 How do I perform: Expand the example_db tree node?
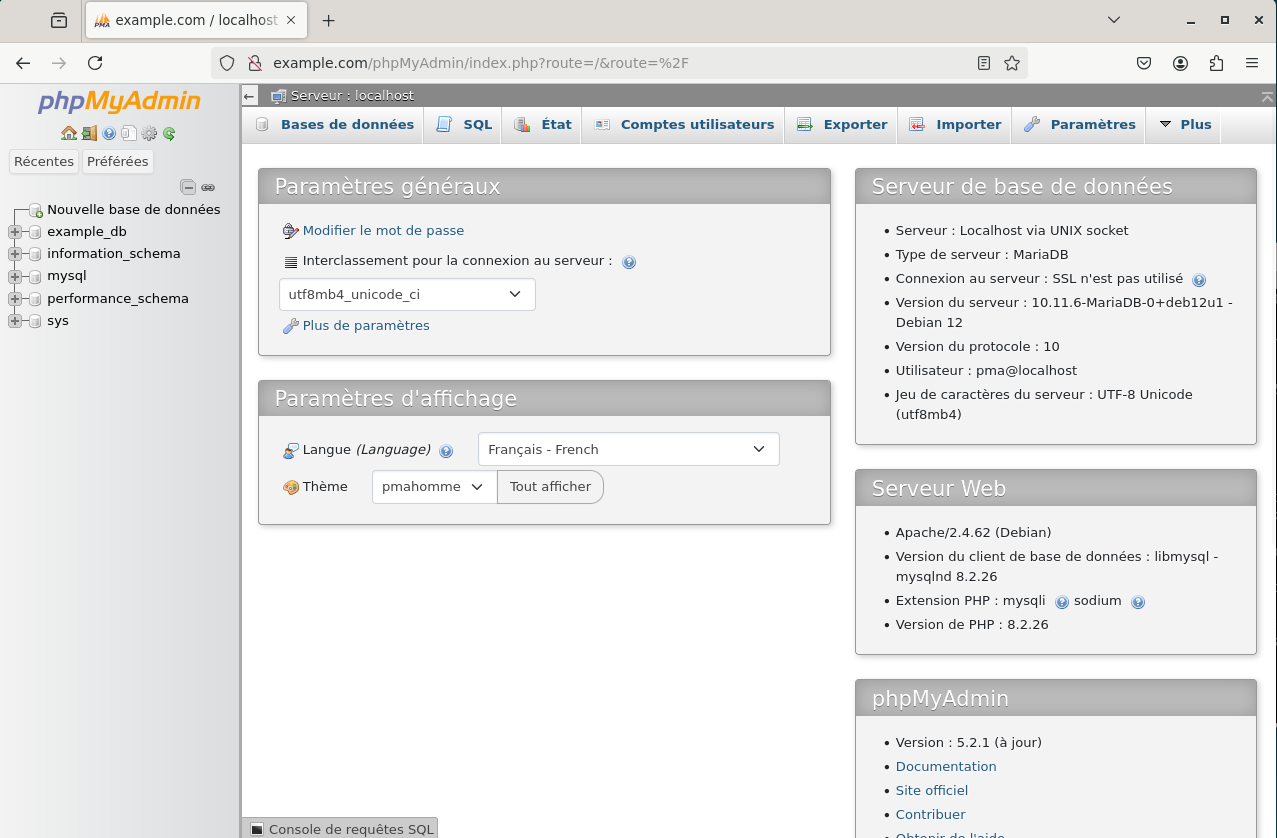point(15,232)
